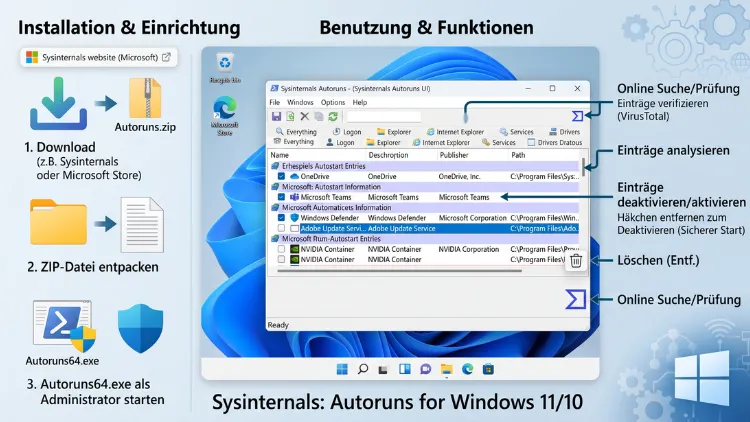750x422 pixels.
Task: Click the trash can delete icon
Action: [x=576, y=261]
